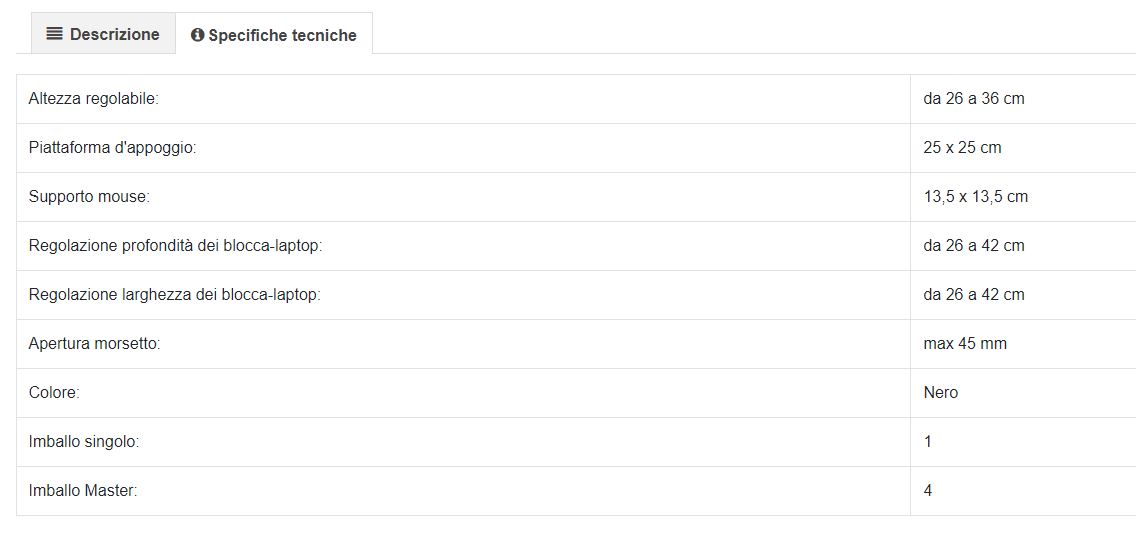
Task: Click the Apertura morsetto label
Action: 94,344
